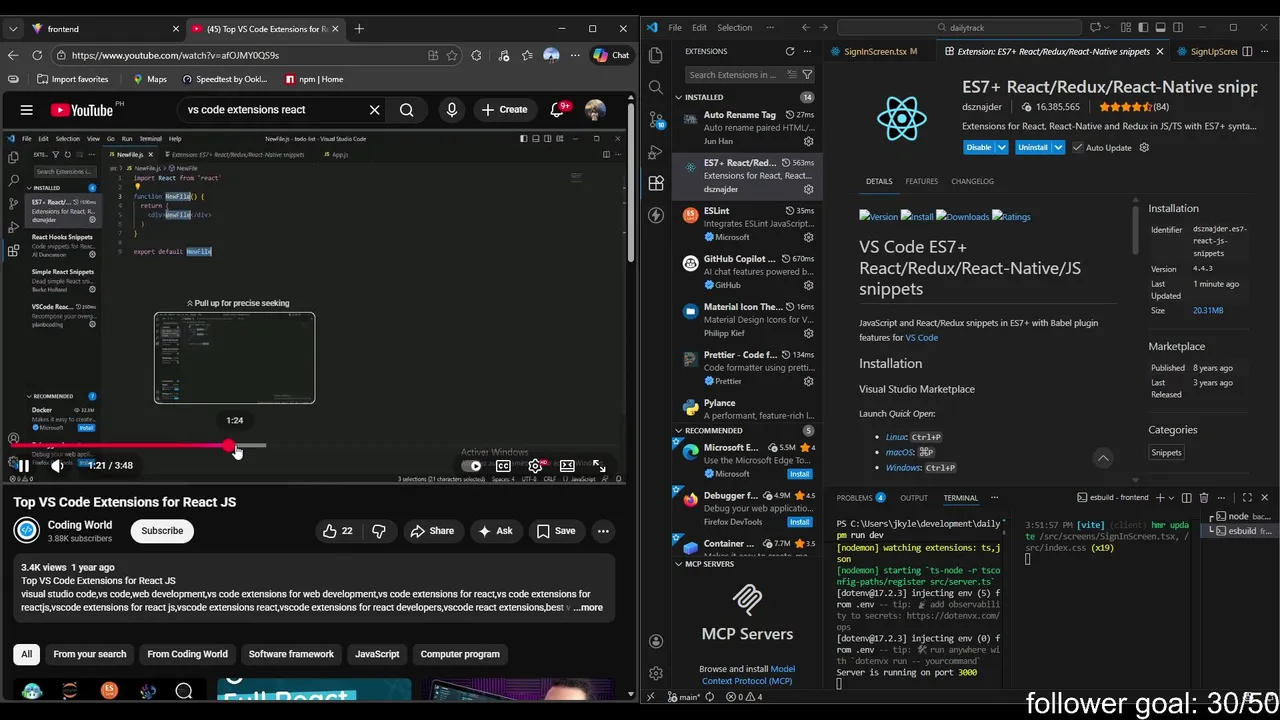
Task: Split the terminal in VS Code panel
Action: tap(1186, 497)
